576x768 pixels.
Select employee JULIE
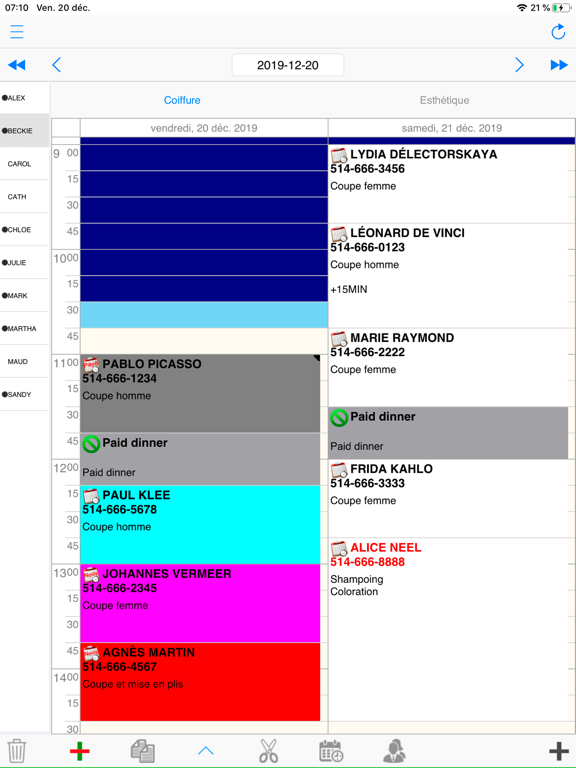tap(24, 263)
